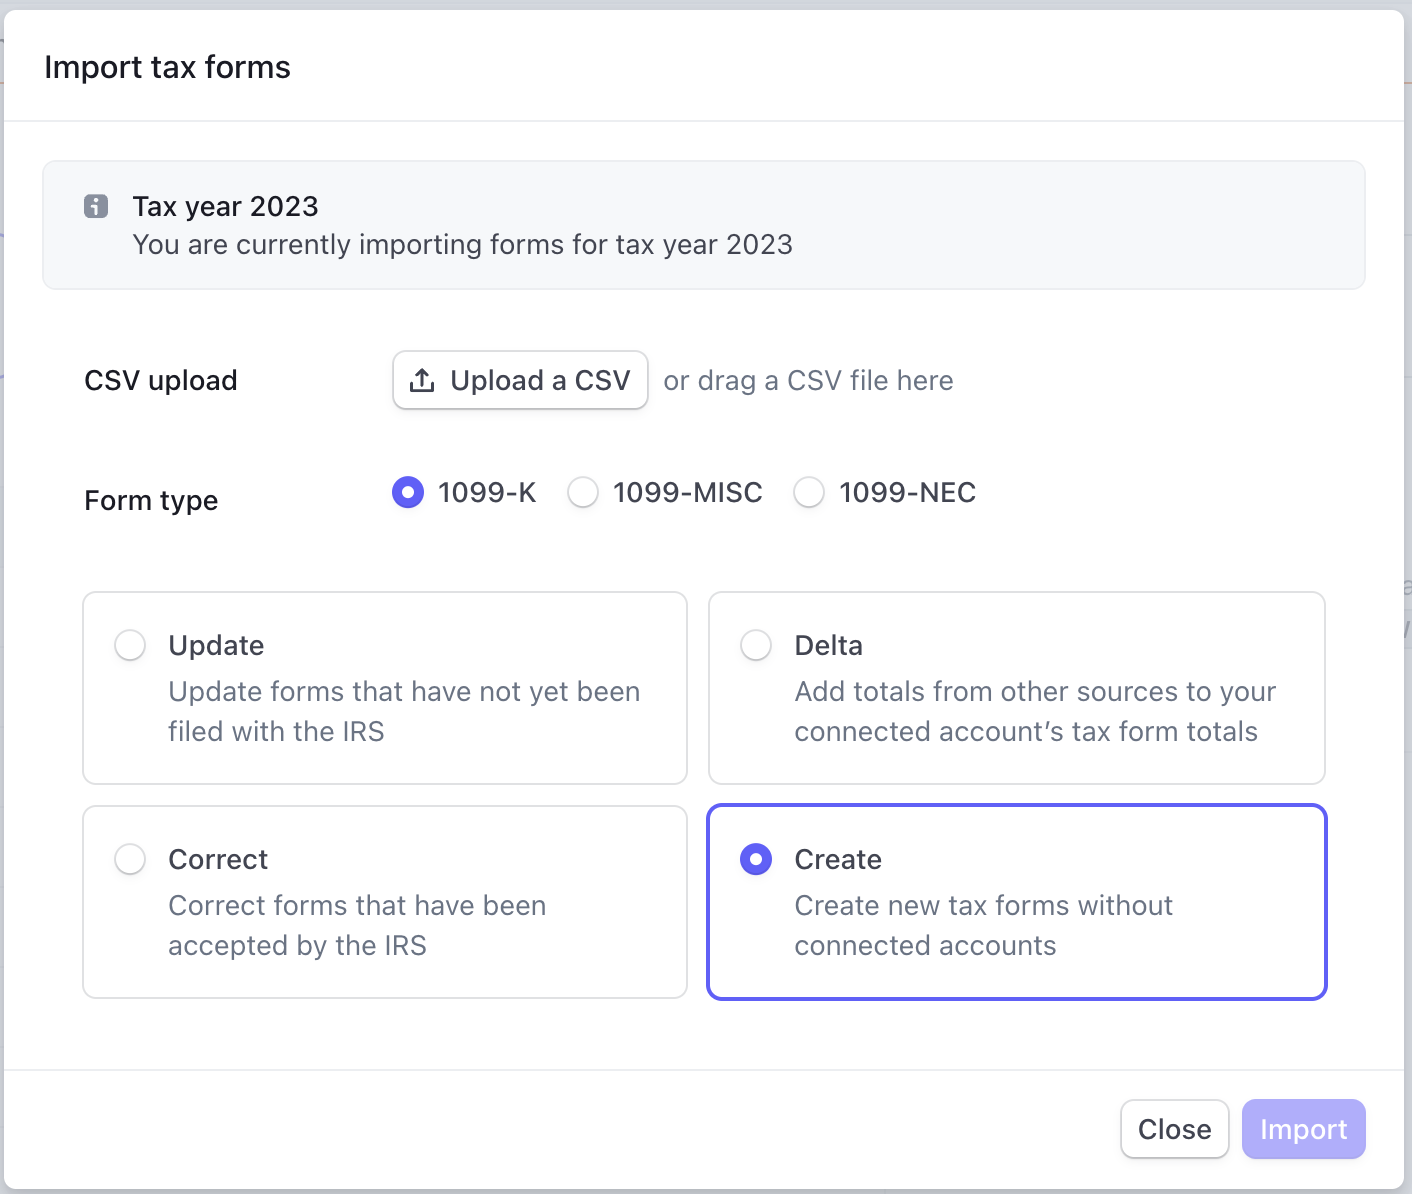Click 'Add totals from other sources' description
The width and height of the screenshot is (1412, 1194).
pyautogui.click(x=1035, y=711)
